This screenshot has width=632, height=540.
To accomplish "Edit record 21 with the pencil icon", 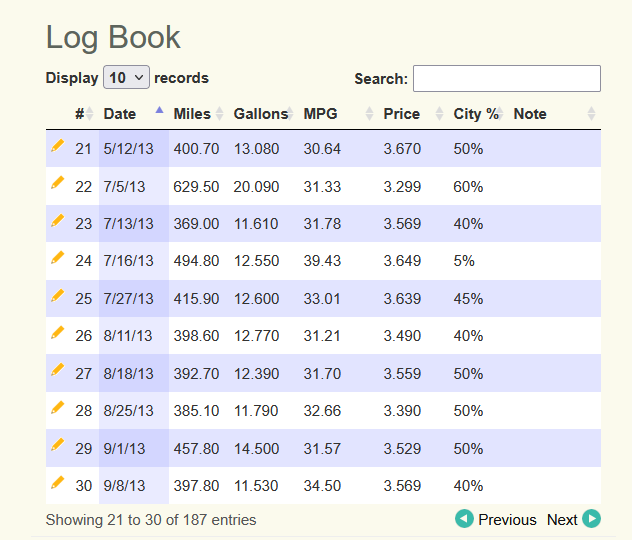I will tap(58, 145).
